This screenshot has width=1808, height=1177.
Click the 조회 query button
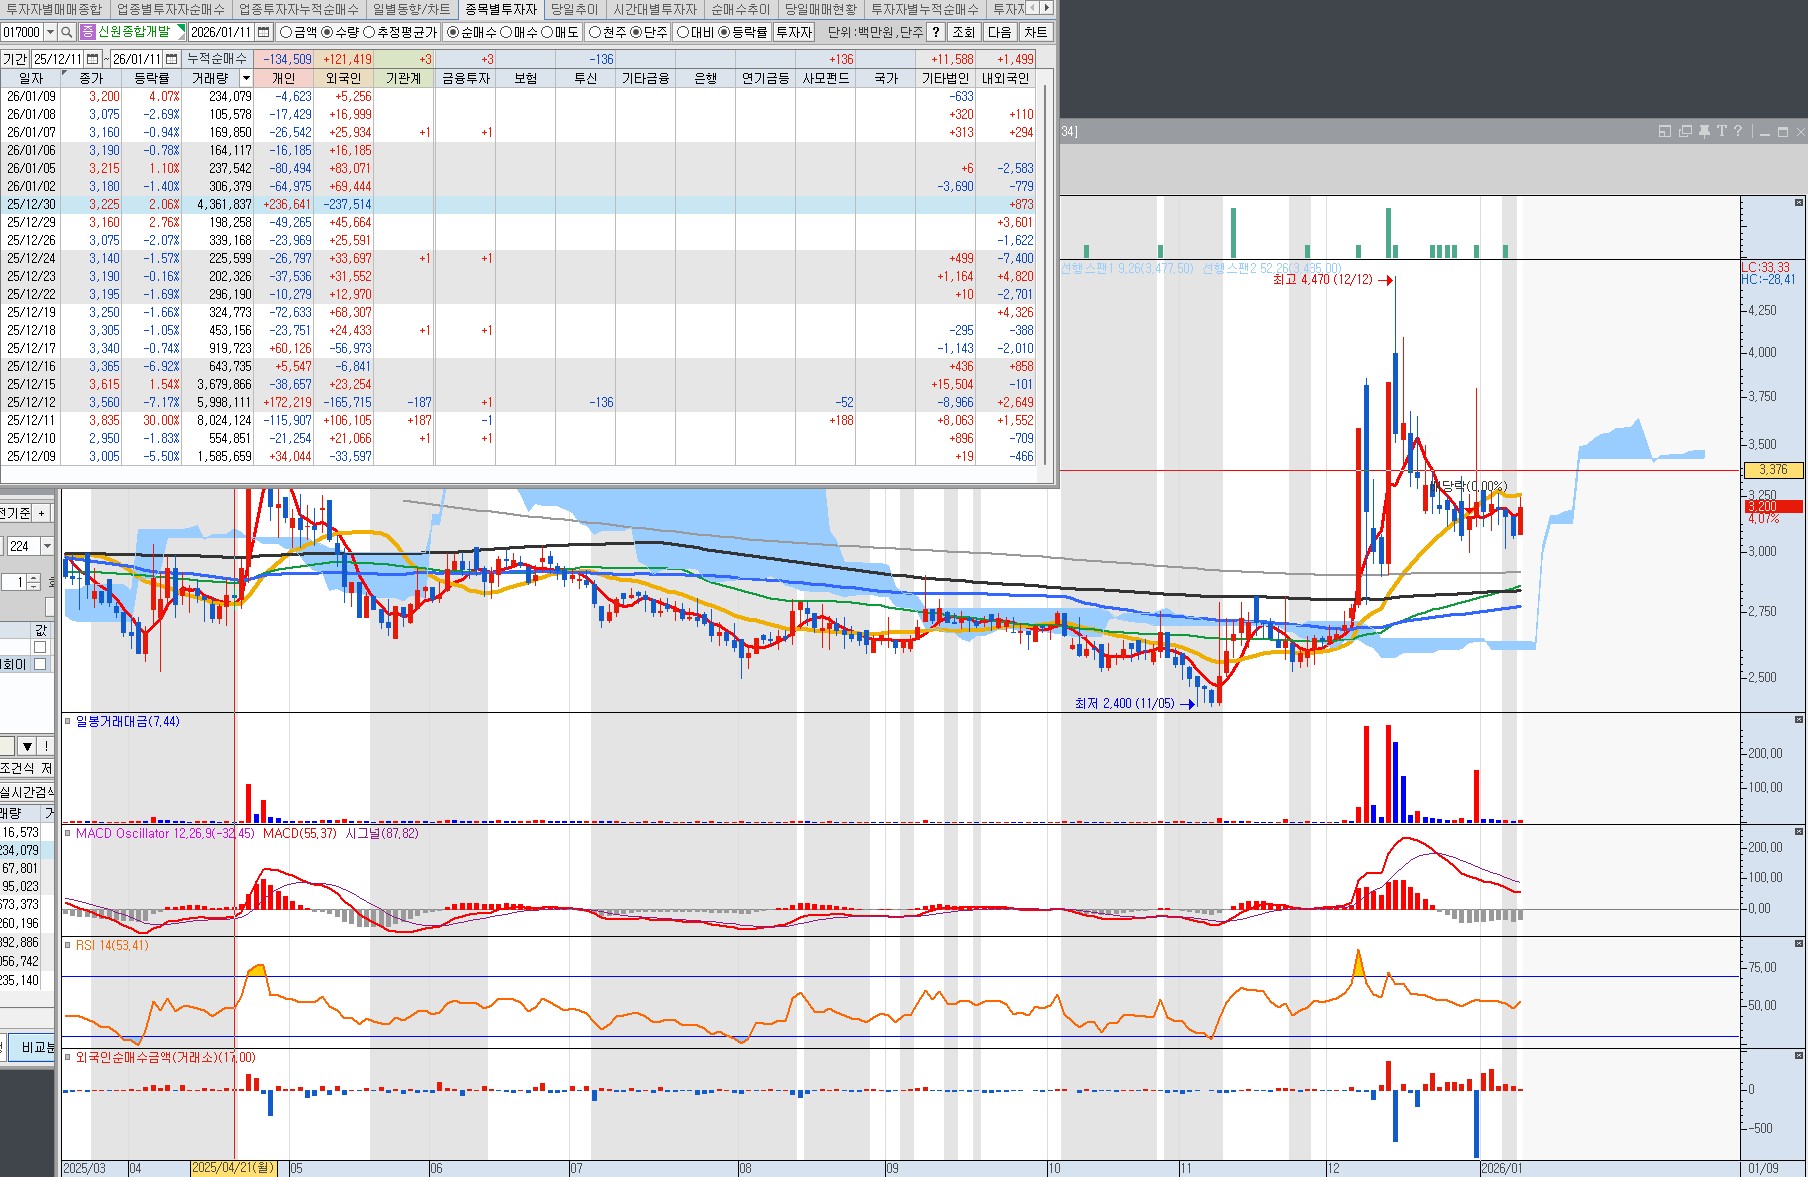click(x=963, y=32)
